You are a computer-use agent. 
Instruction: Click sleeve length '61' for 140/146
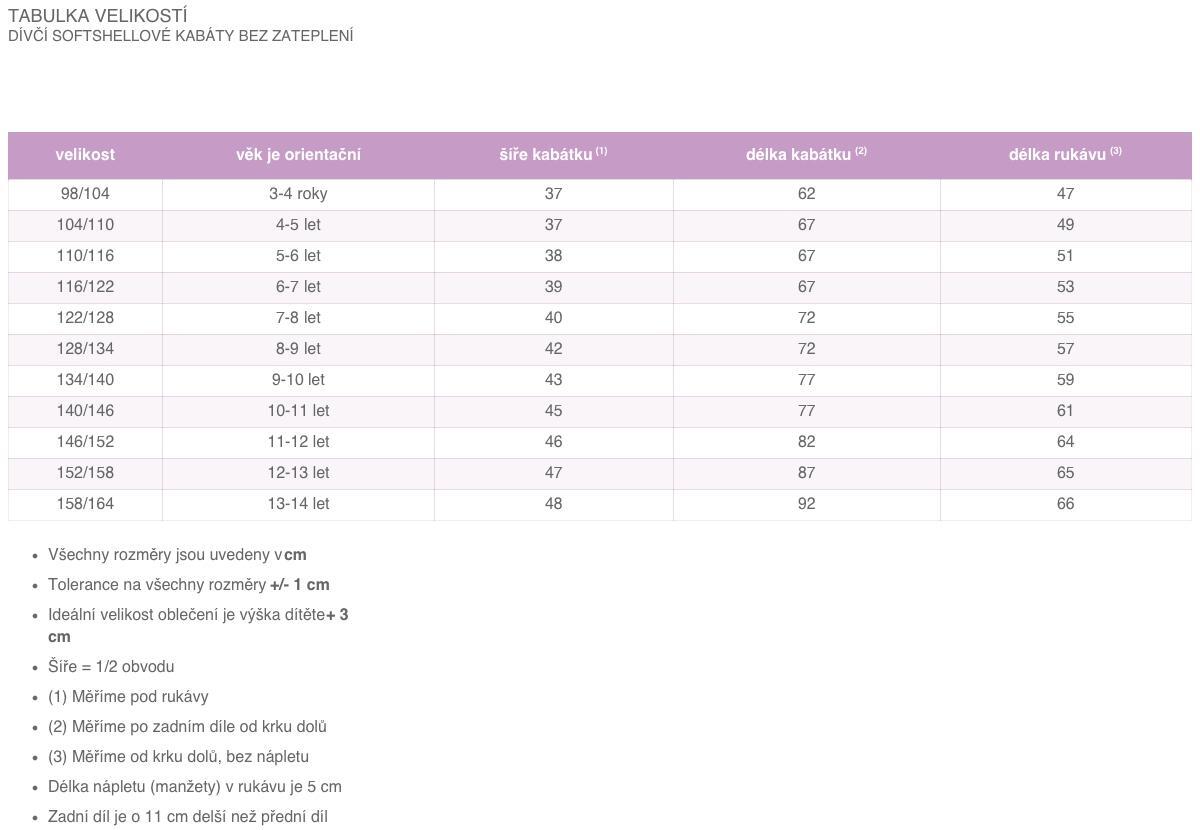click(x=1065, y=411)
